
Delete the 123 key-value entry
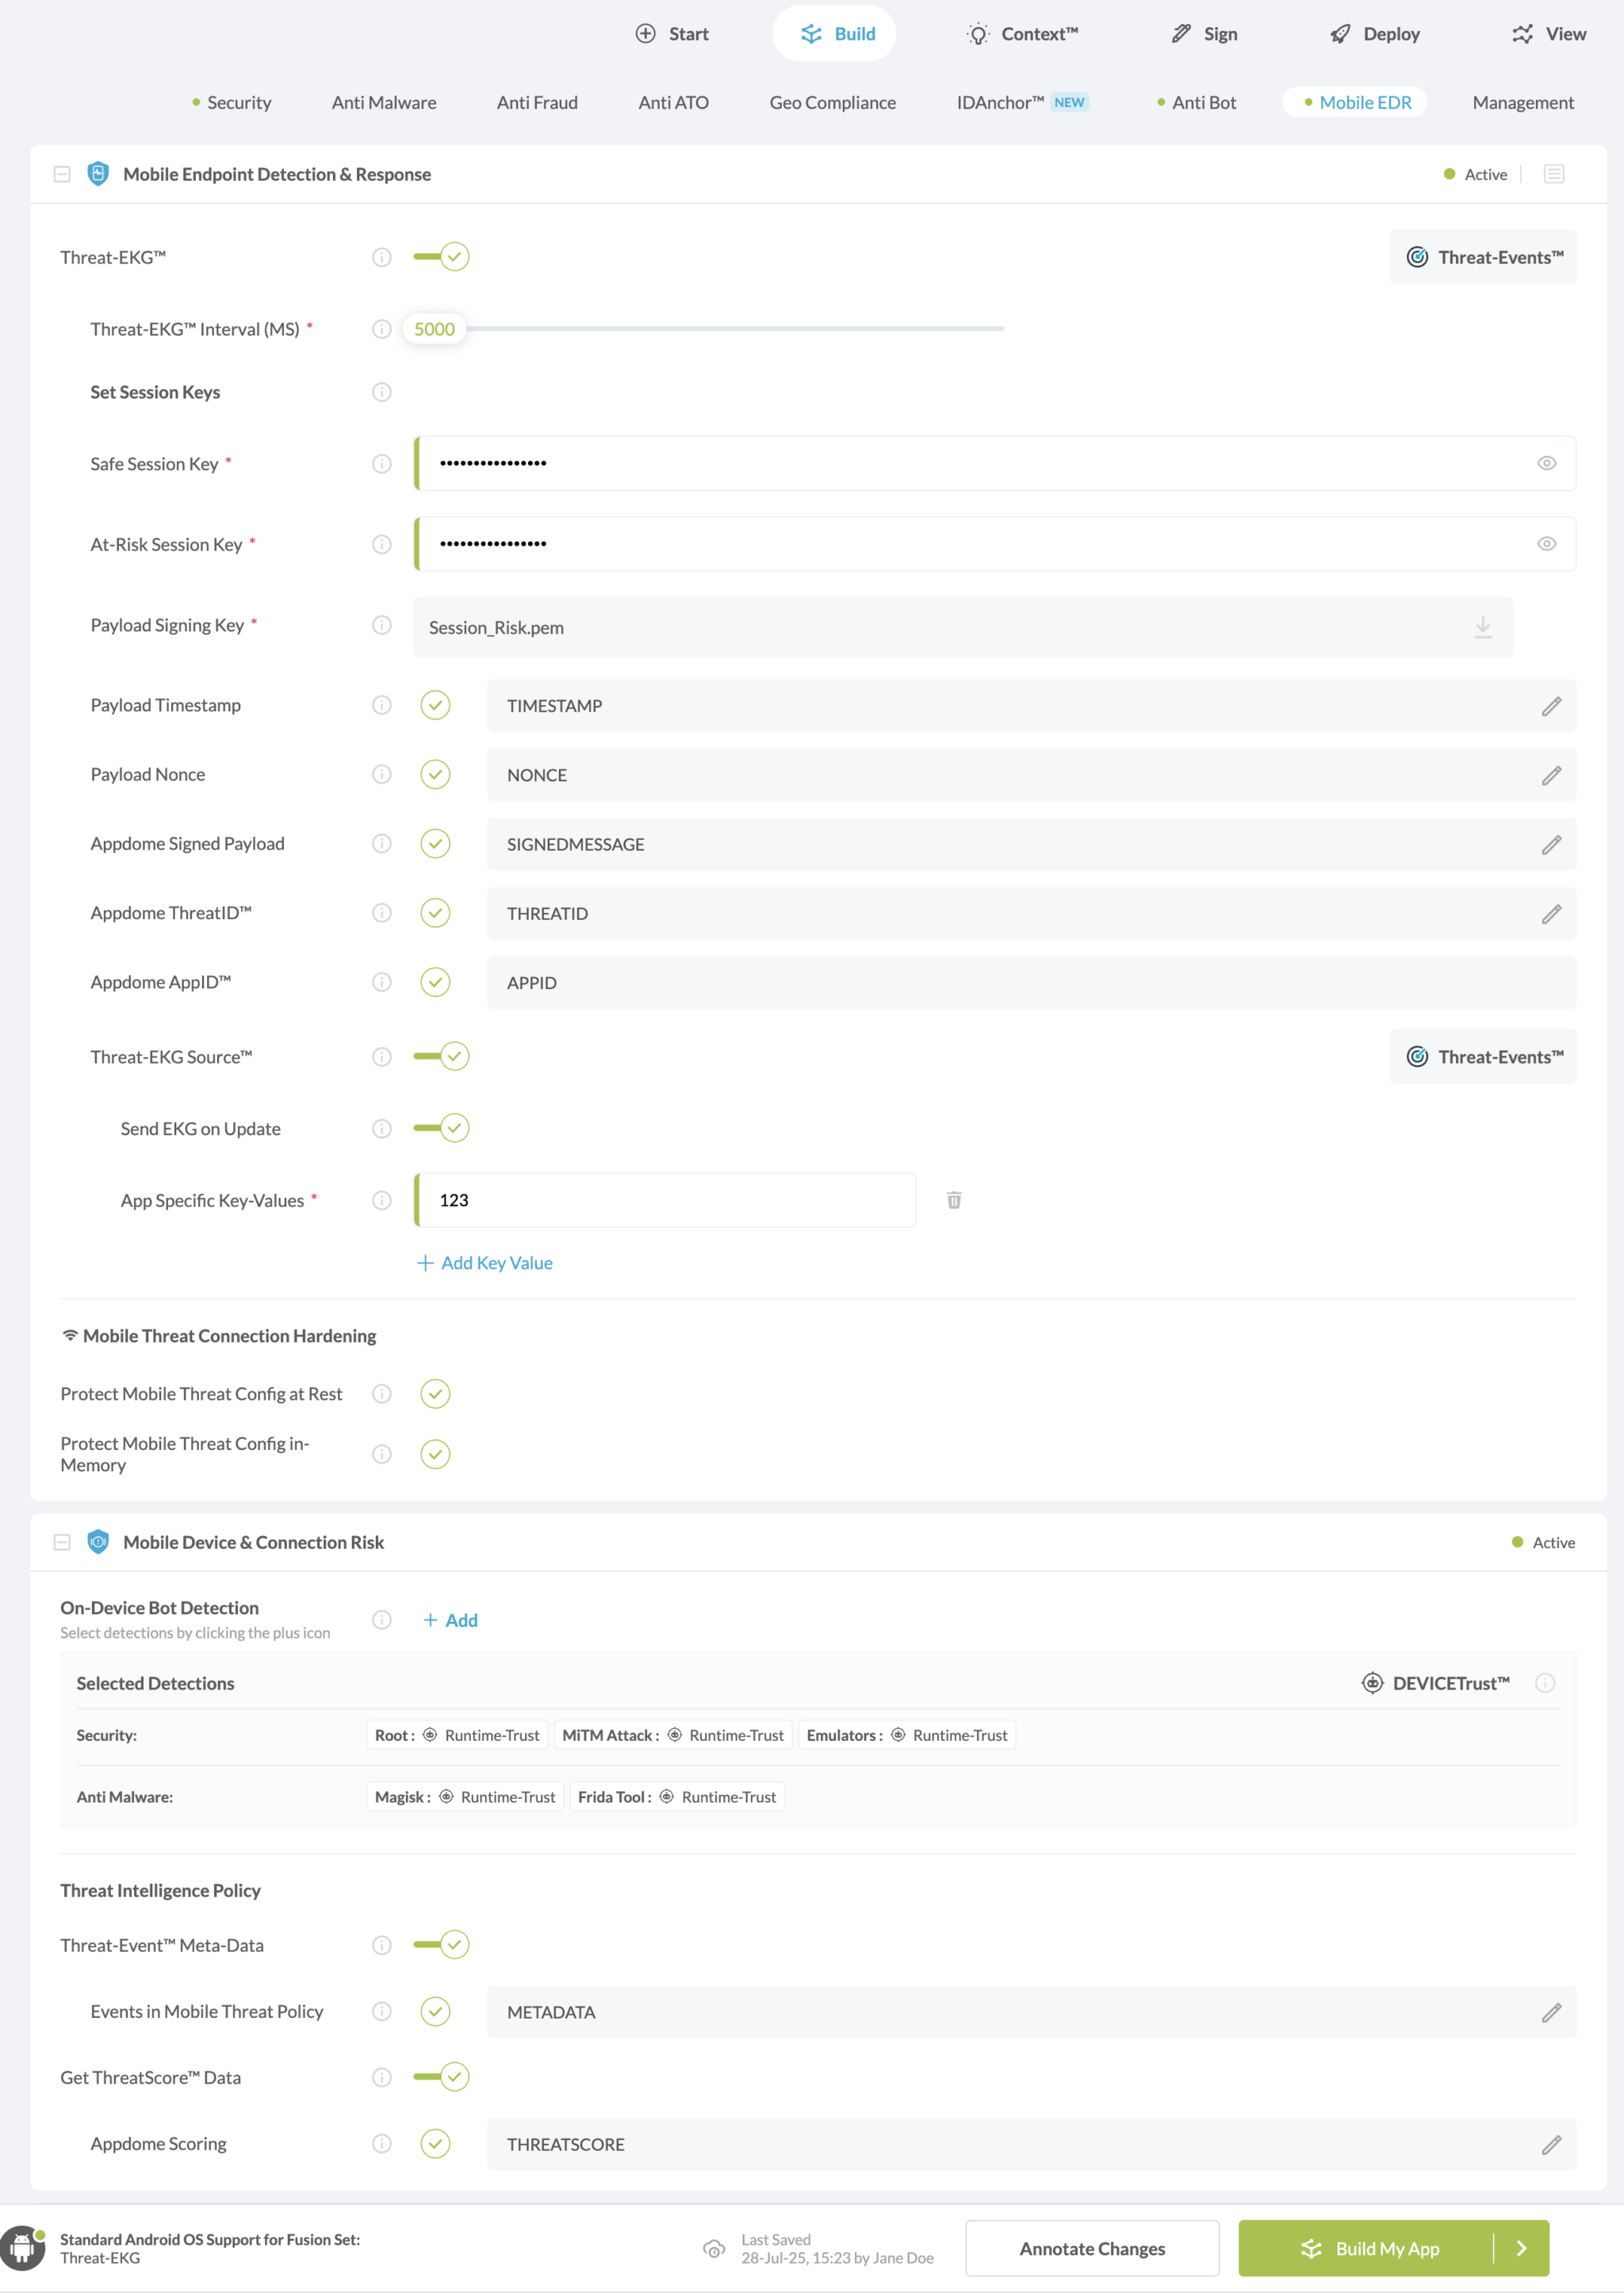tap(954, 1199)
